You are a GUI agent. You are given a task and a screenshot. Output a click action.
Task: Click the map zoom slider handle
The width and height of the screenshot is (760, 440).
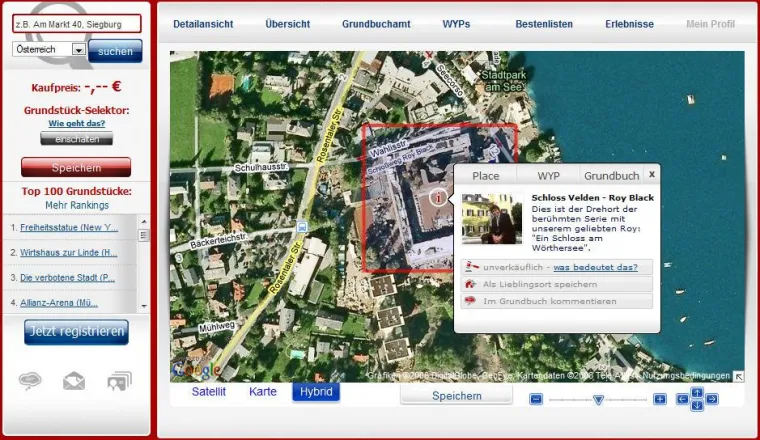598,400
